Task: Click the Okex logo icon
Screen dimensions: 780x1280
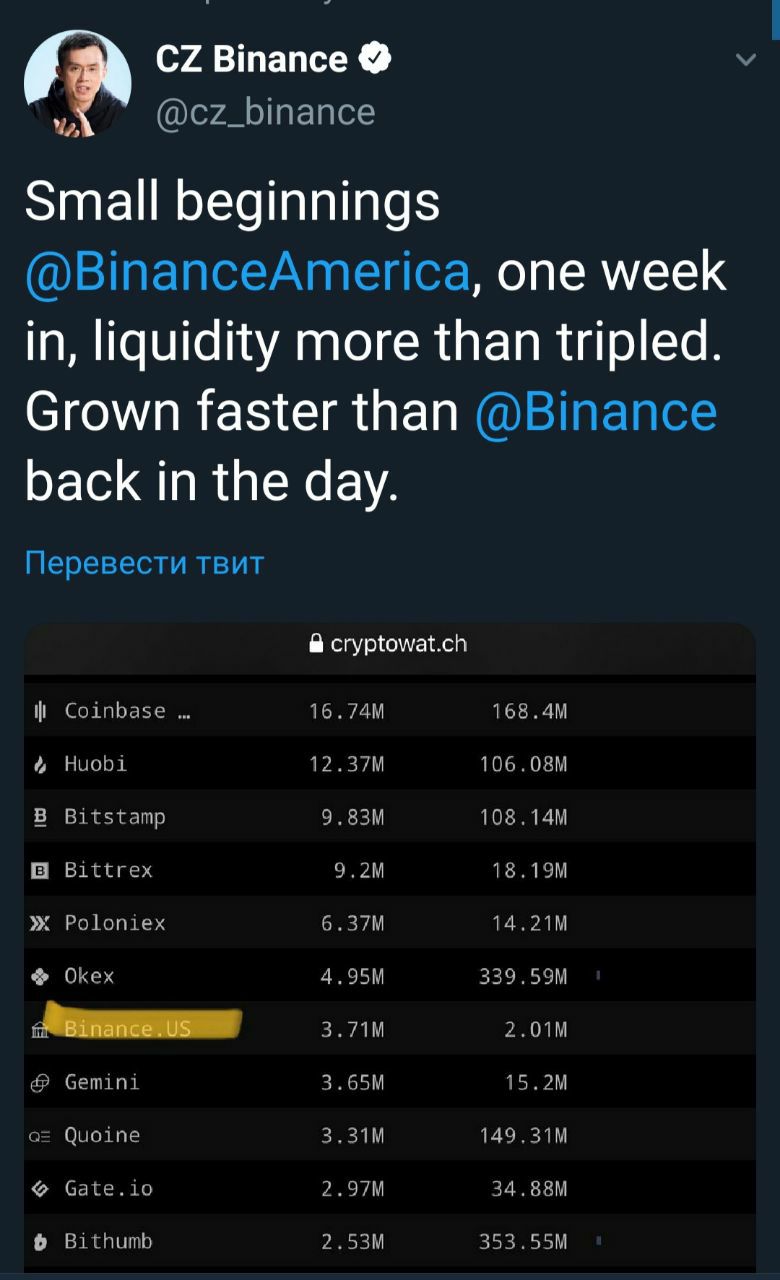Action: pyautogui.click(x=41, y=976)
